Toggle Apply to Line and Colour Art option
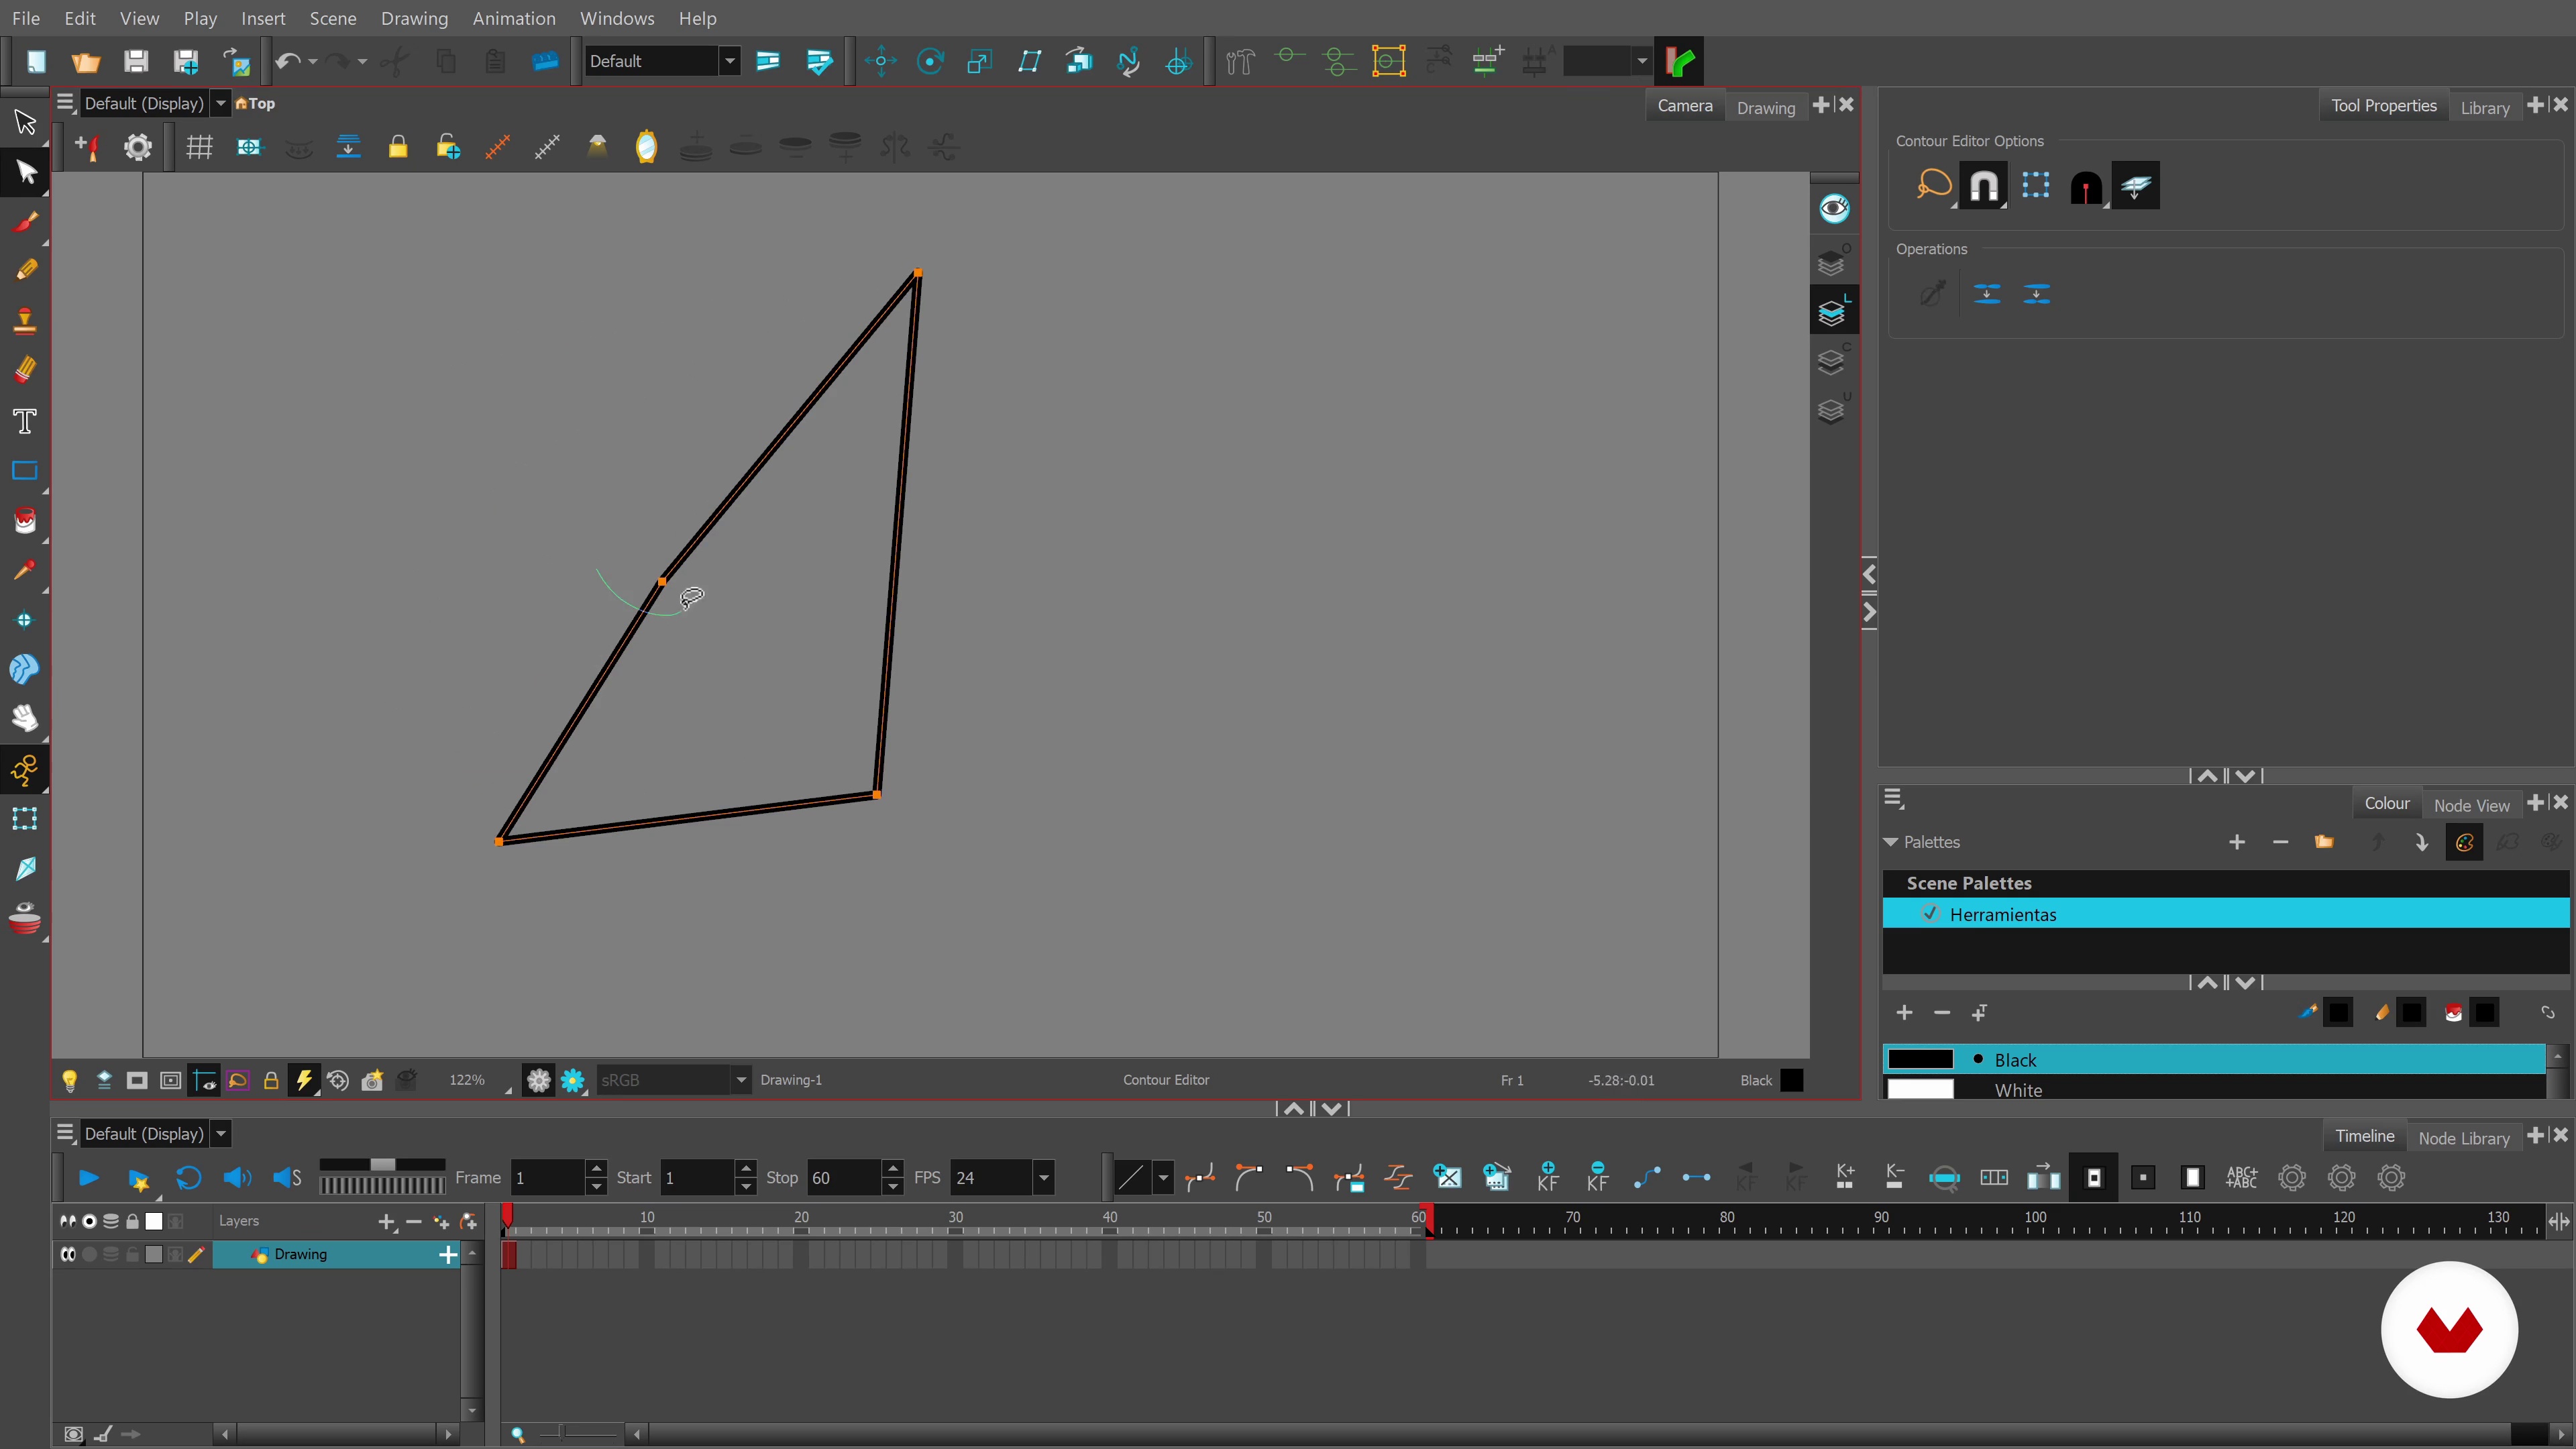This screenshot has height=1449, width=2576. (2136, 185)
